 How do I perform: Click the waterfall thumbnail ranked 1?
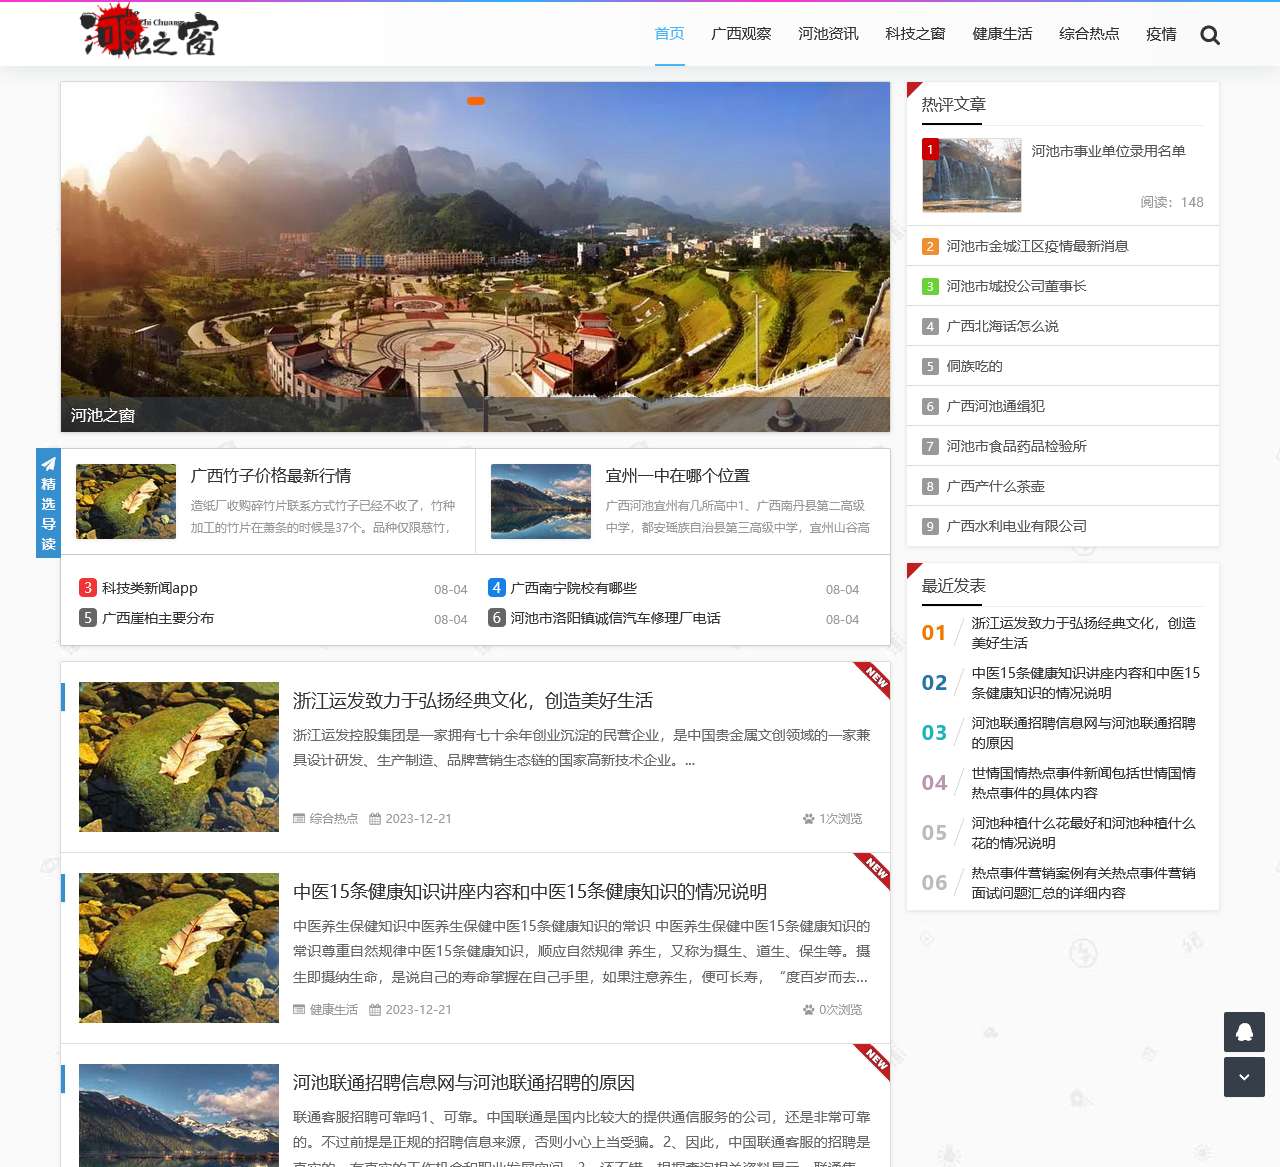pyautogui.click(x=972, y=175)
